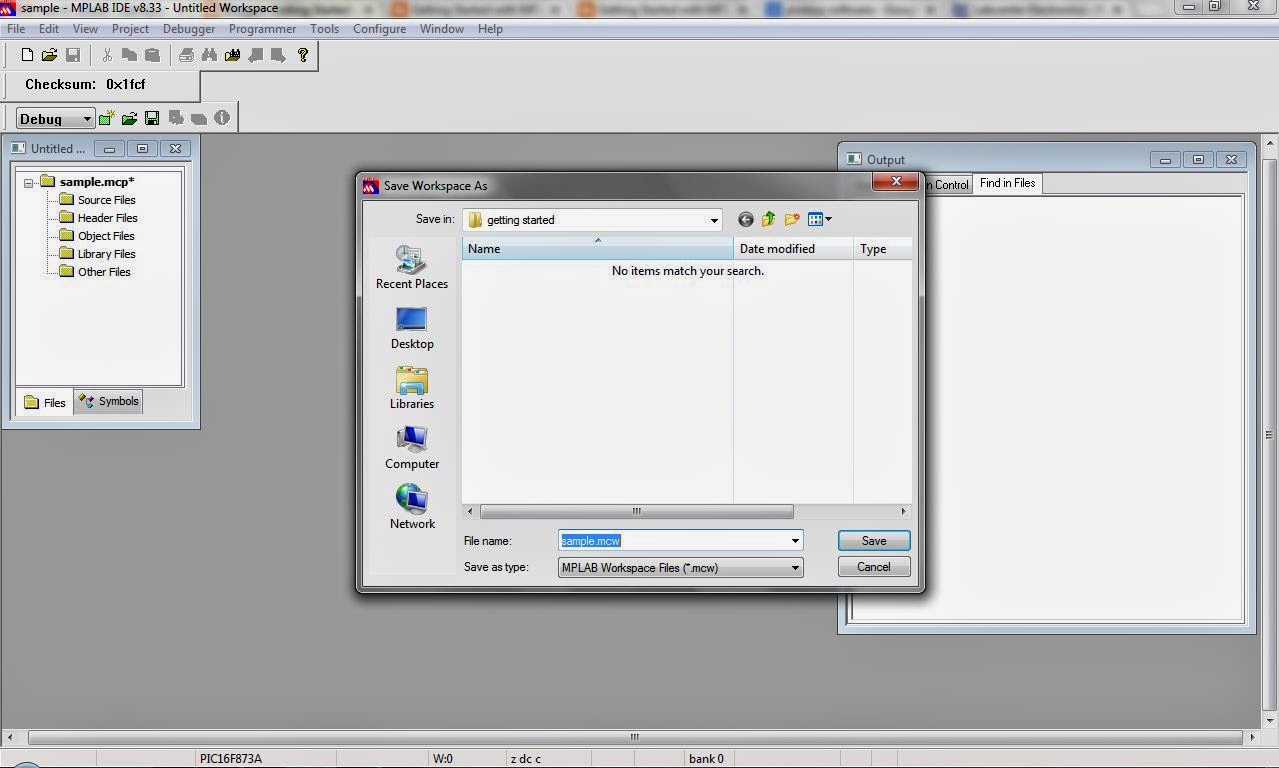This screenshot has width=1279, height=768.
Task: Open the Project menu
Action: [130, 29]
